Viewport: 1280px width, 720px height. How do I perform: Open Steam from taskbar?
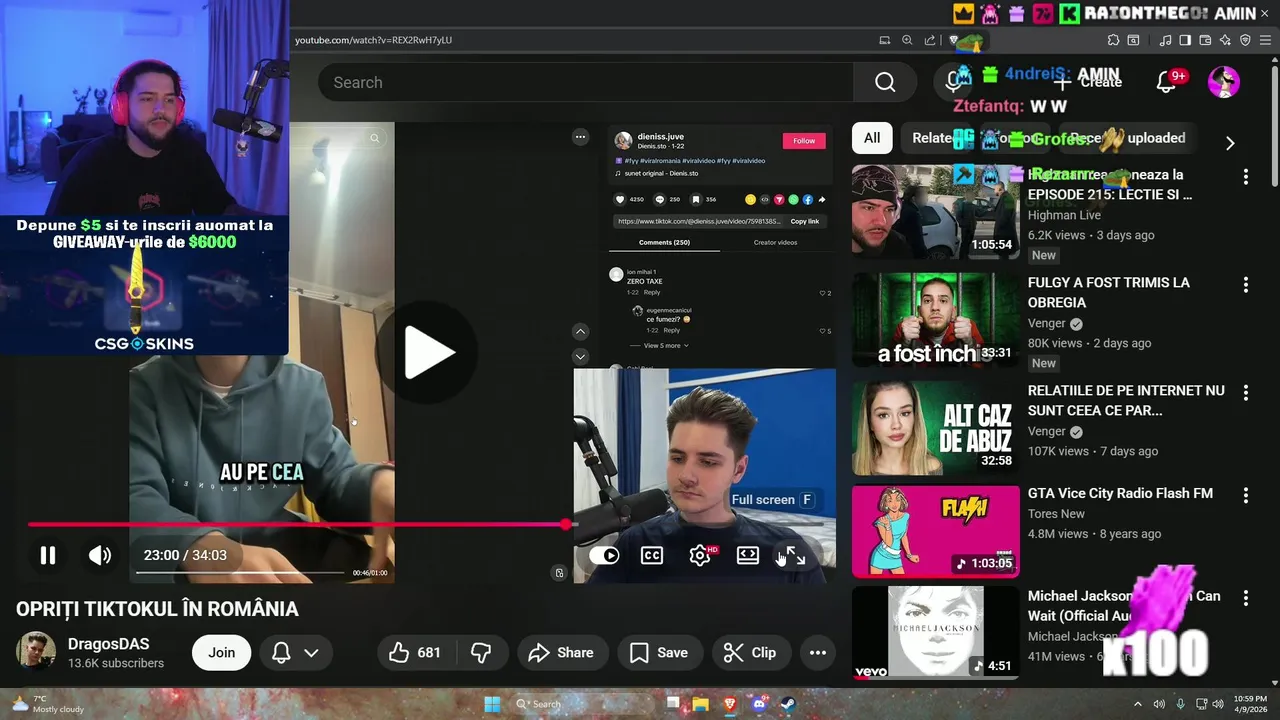tap(787, 704)
